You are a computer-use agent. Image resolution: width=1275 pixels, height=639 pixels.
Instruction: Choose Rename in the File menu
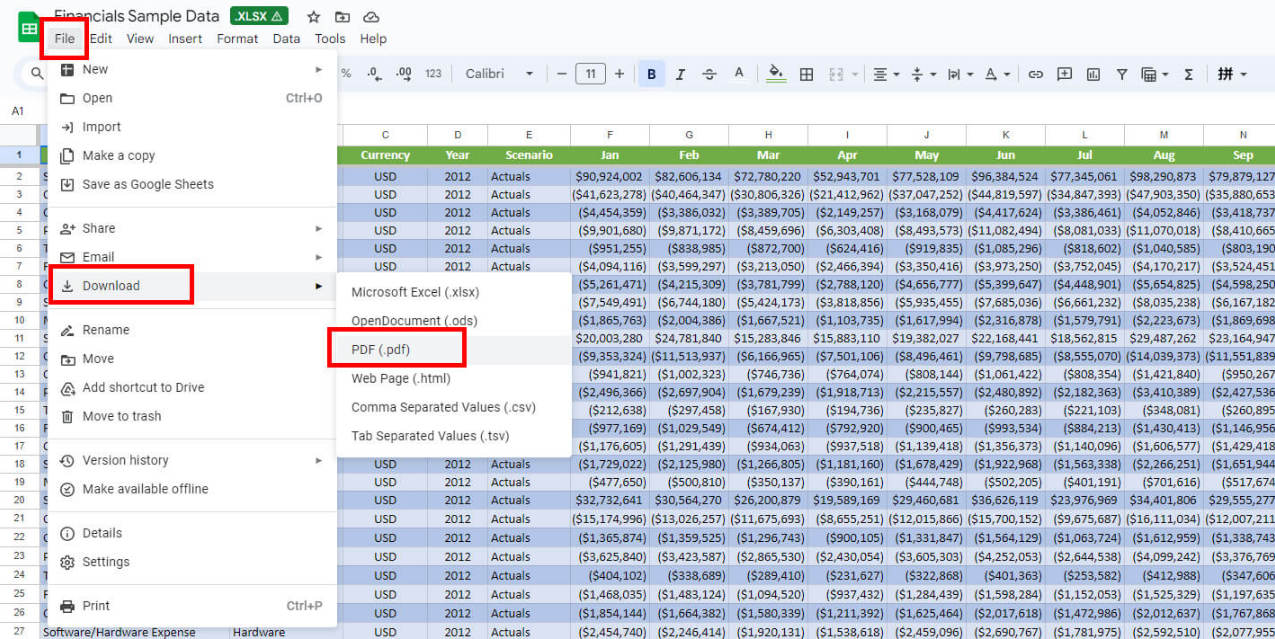[192, 330]
